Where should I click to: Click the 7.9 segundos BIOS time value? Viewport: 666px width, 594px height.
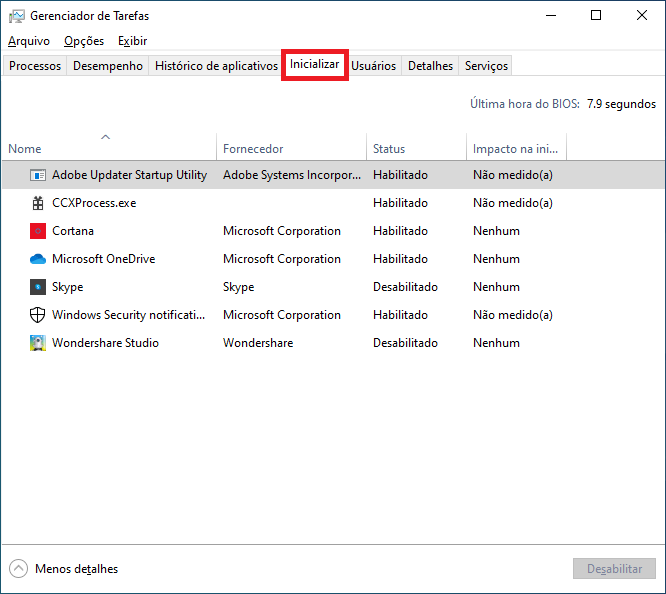point(621,104)
